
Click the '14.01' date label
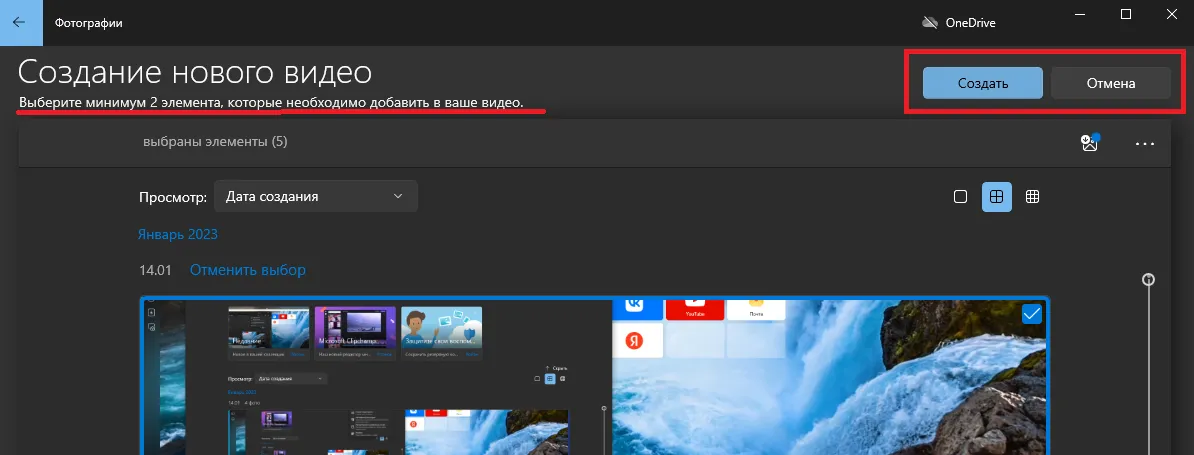155,270
